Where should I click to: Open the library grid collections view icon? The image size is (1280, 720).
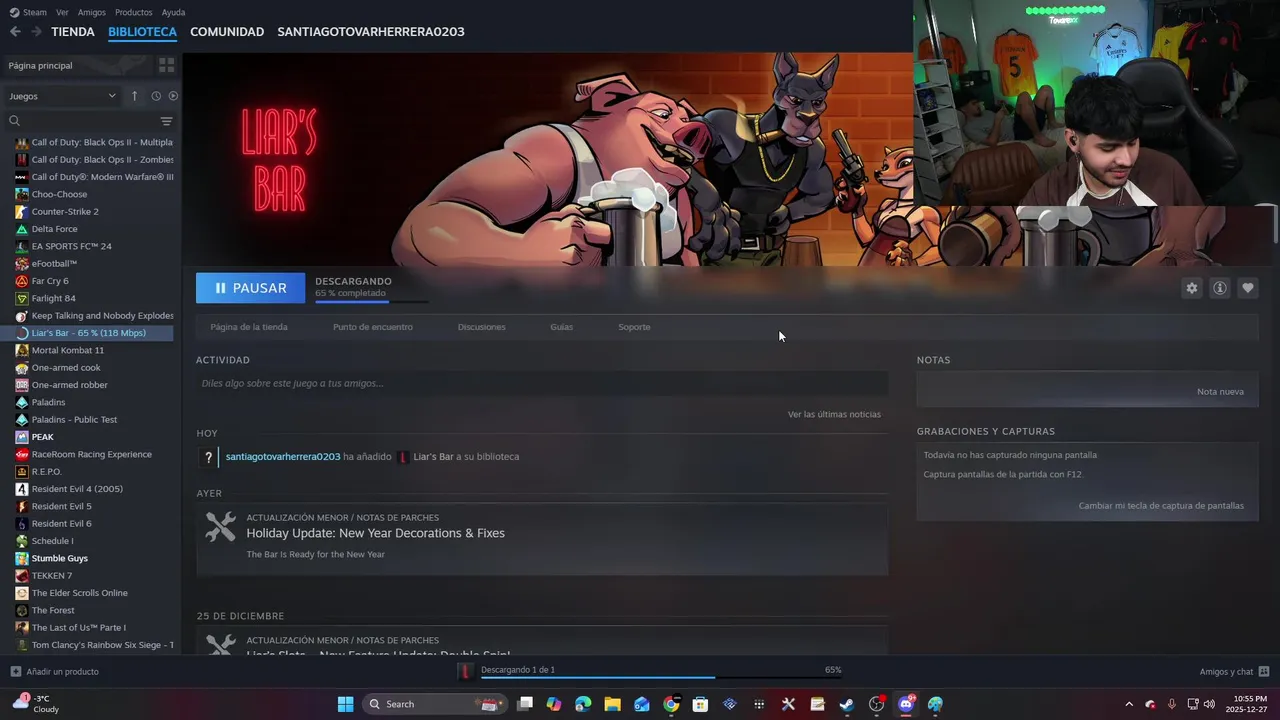166,65
